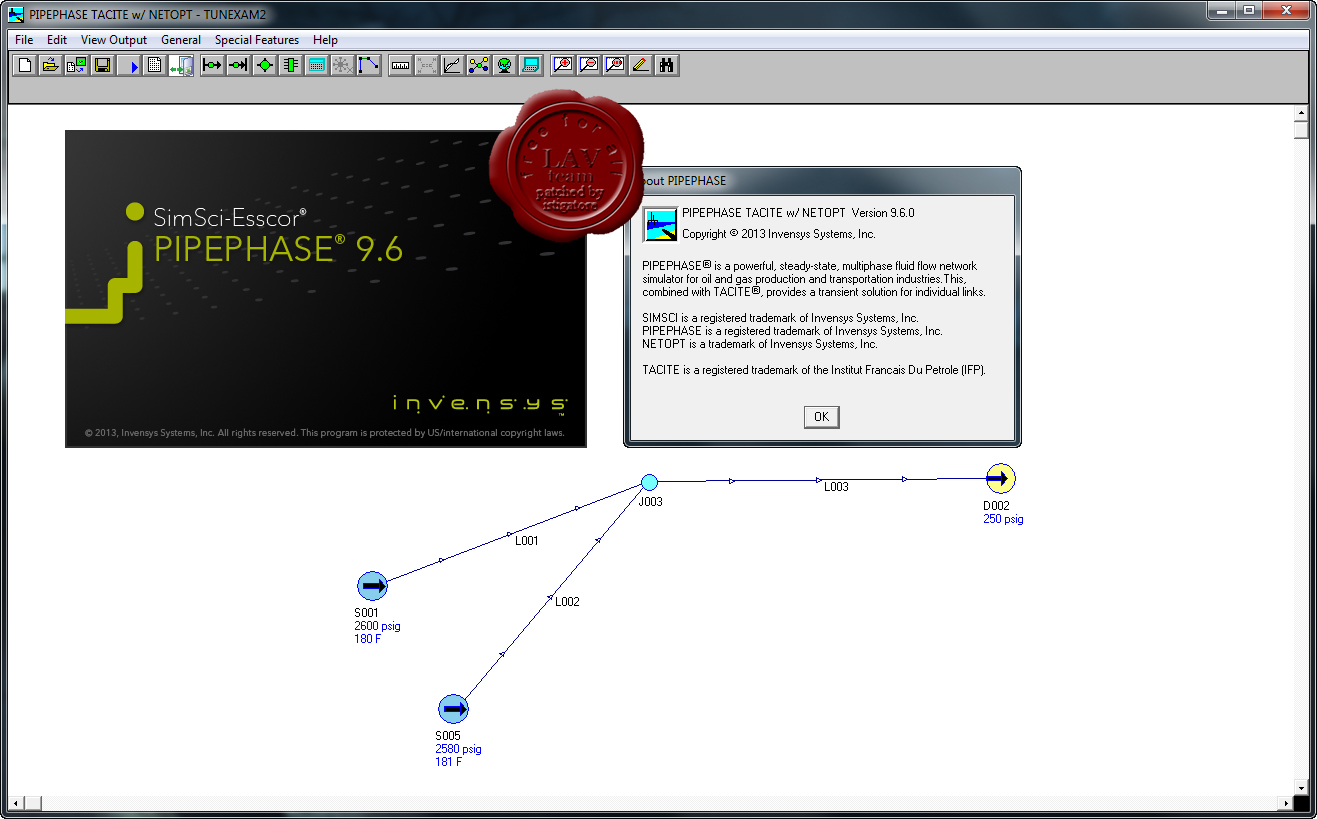This screenshot has width=1317, height=819.
Task: Open the Special Features menu
Action: tap(257, 40)
